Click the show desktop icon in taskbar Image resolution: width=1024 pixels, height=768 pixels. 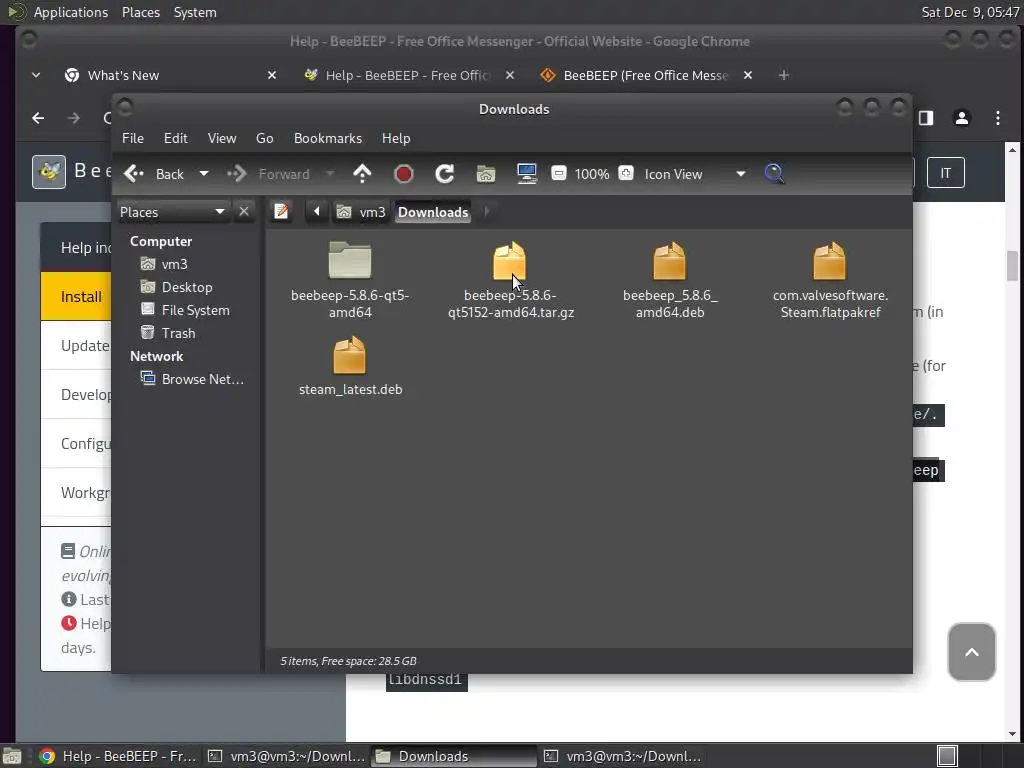click(x=12, y=757)
